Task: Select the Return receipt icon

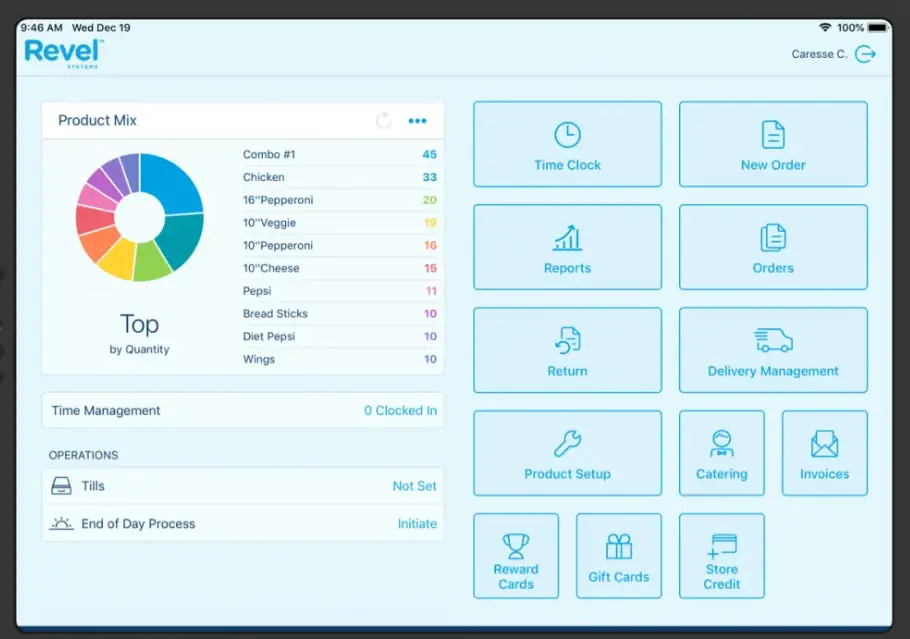Action: [568, 341]
